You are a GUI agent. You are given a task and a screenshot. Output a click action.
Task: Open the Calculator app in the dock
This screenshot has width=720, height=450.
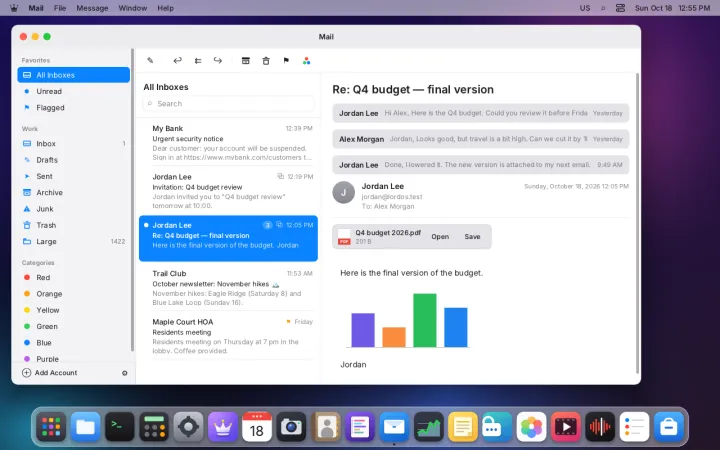[x=154, y=427]
